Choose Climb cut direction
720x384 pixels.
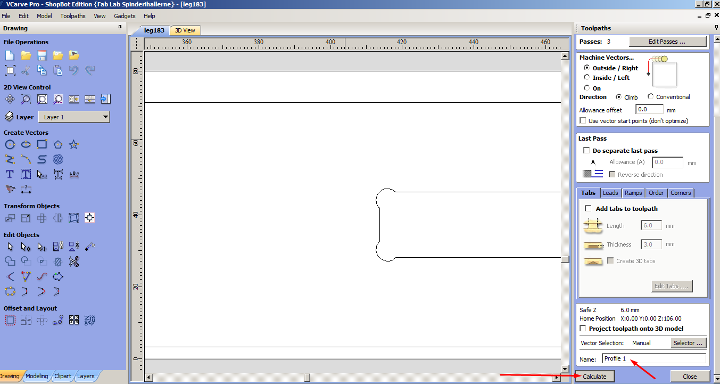[x=619, y=97]
